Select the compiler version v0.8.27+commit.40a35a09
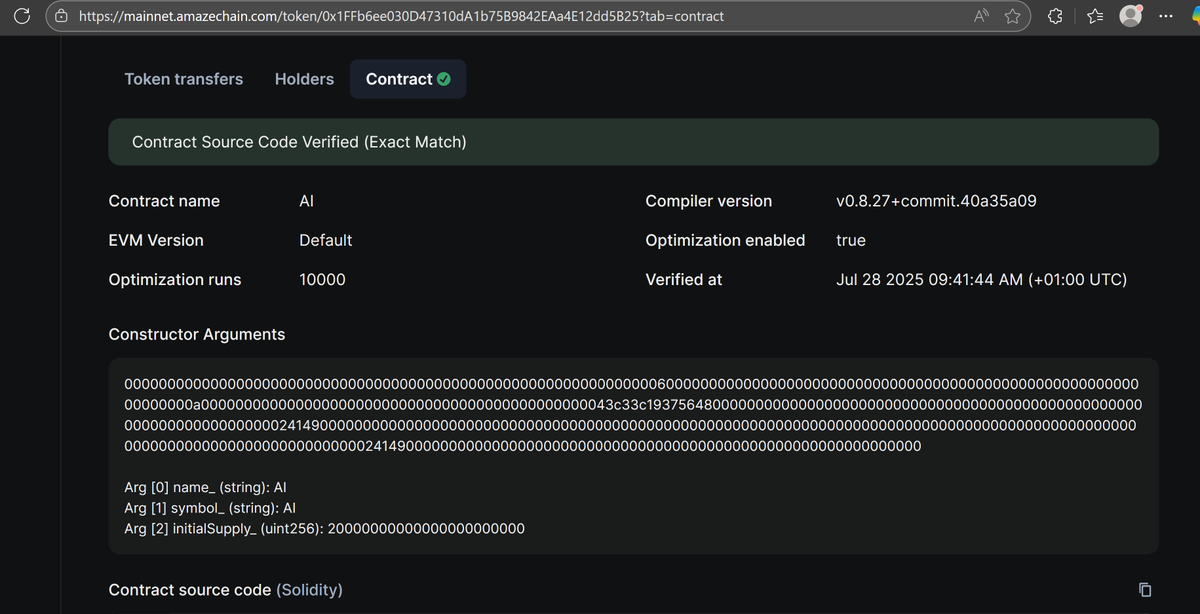The image size is (1200, 614). 936,201
